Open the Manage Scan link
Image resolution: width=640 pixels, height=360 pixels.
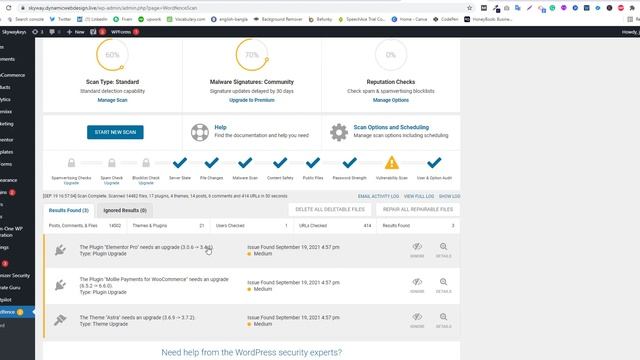[112, 100]
